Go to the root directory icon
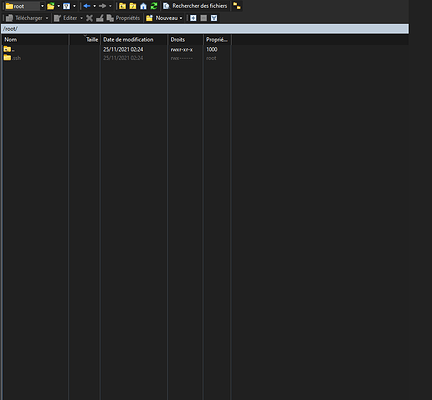432x400 pixels. click(133, 6)
